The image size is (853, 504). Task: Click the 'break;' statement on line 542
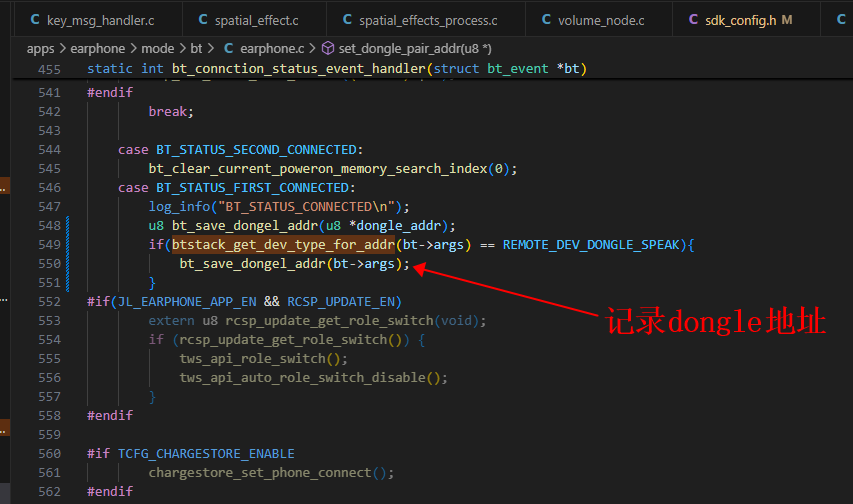171,112
